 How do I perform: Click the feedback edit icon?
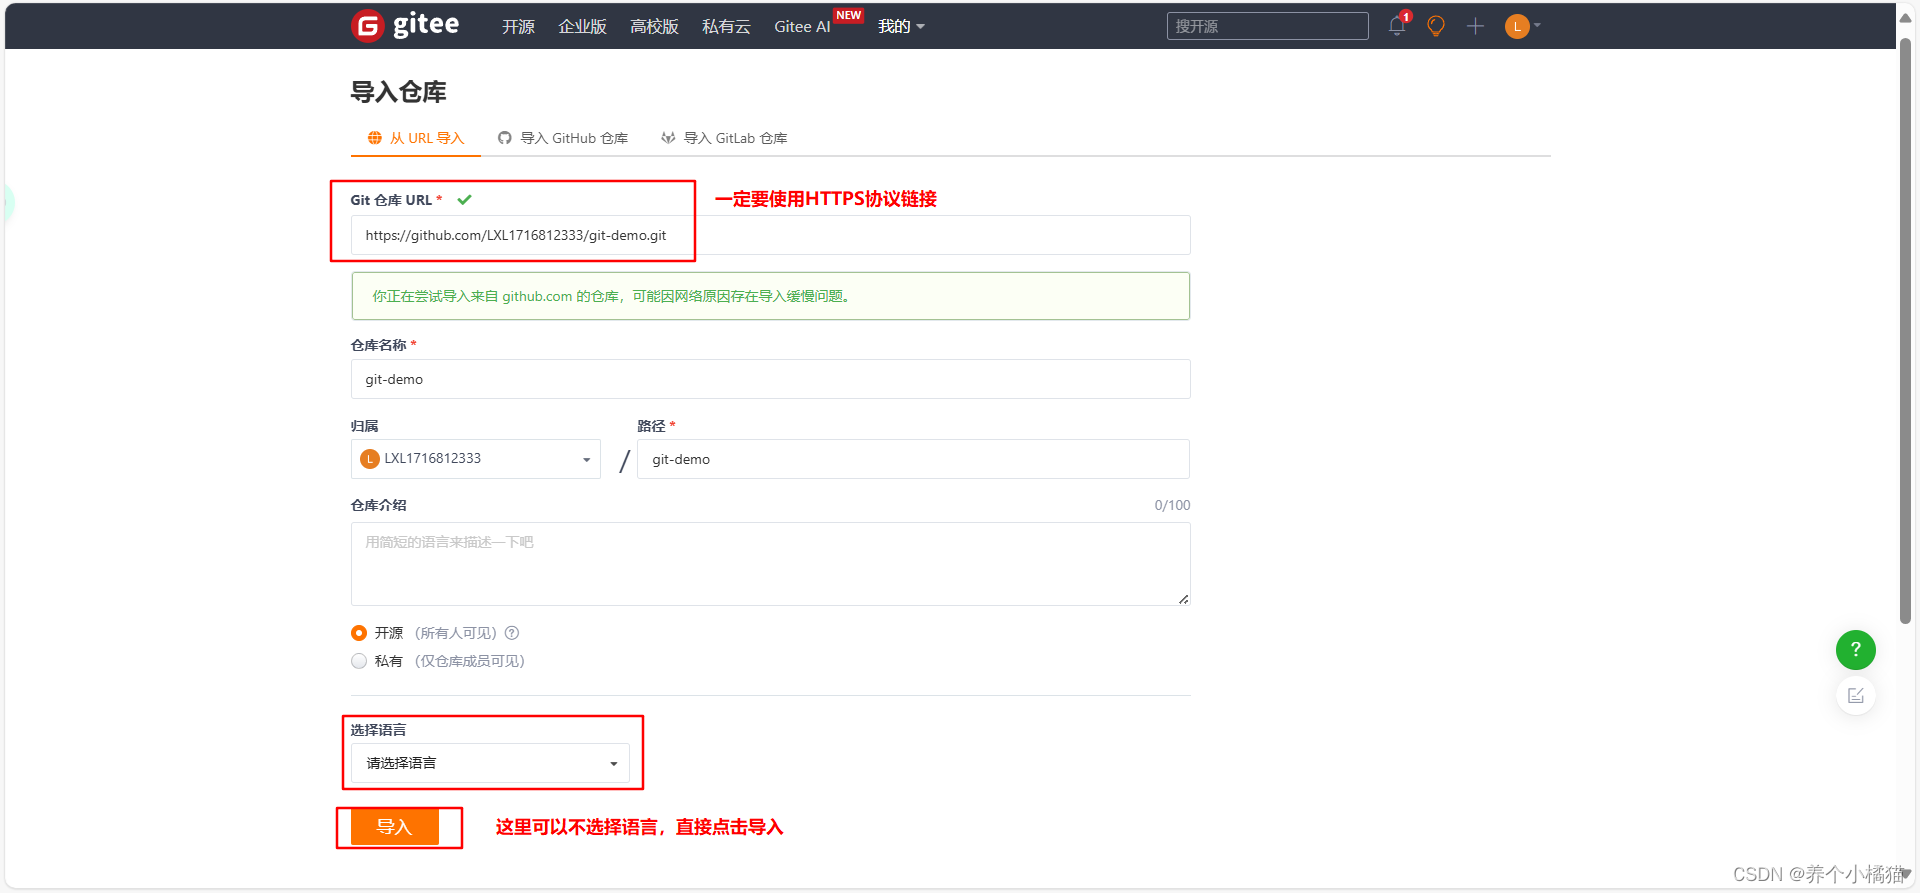pyautogui.click(x=1855, y=695)
